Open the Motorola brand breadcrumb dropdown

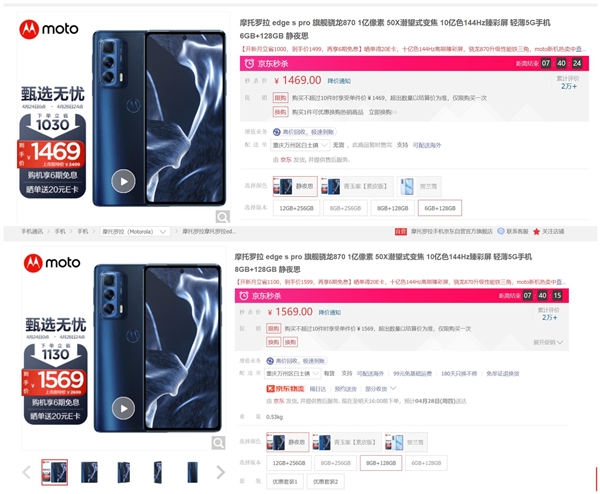click(x=135, y=232)
